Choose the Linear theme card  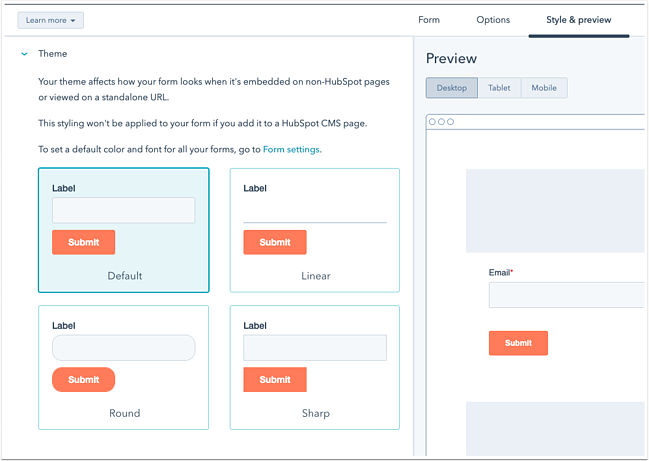tap(315, 230)
